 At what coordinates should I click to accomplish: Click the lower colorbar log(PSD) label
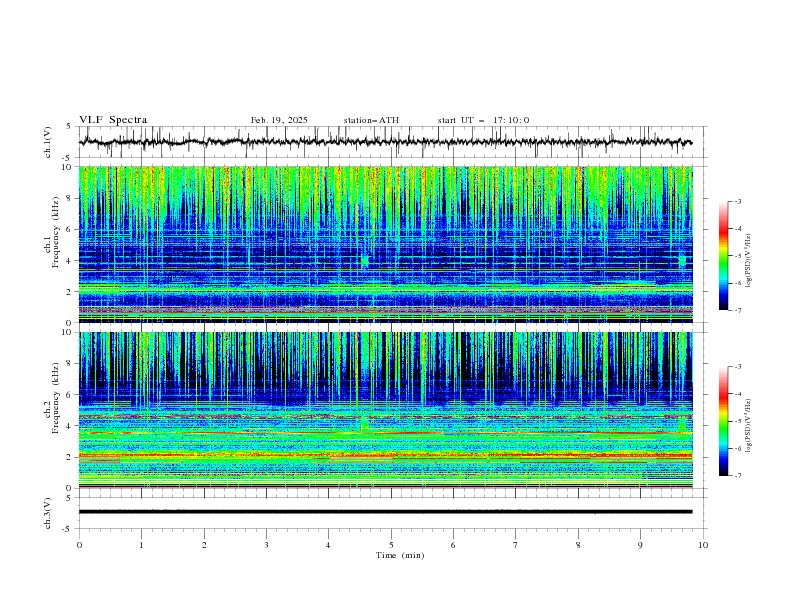pyautogui.click(x=749, y=425)
